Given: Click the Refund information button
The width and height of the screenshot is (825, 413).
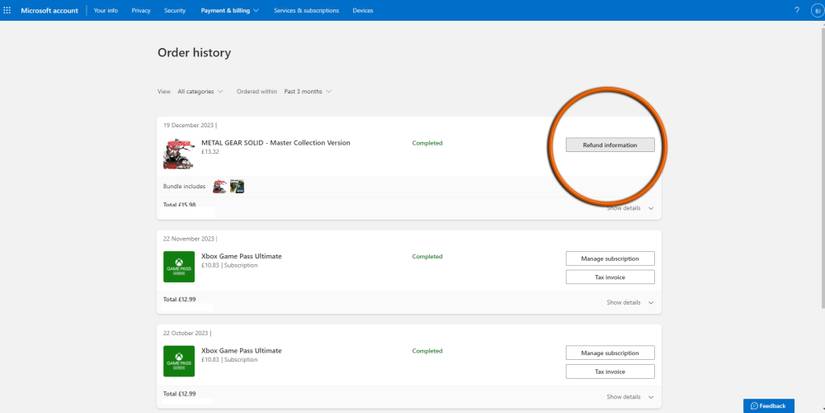Looking at the screenshot, I should 610,145.
